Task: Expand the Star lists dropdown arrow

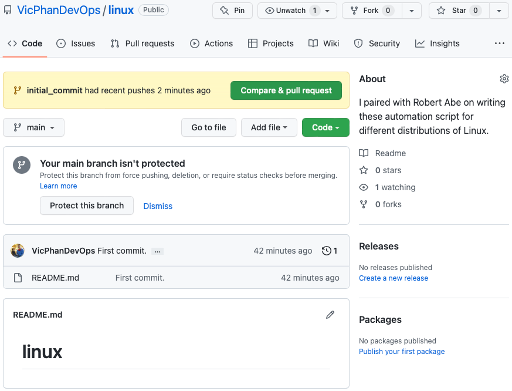Action: click(x=499, y=11)
